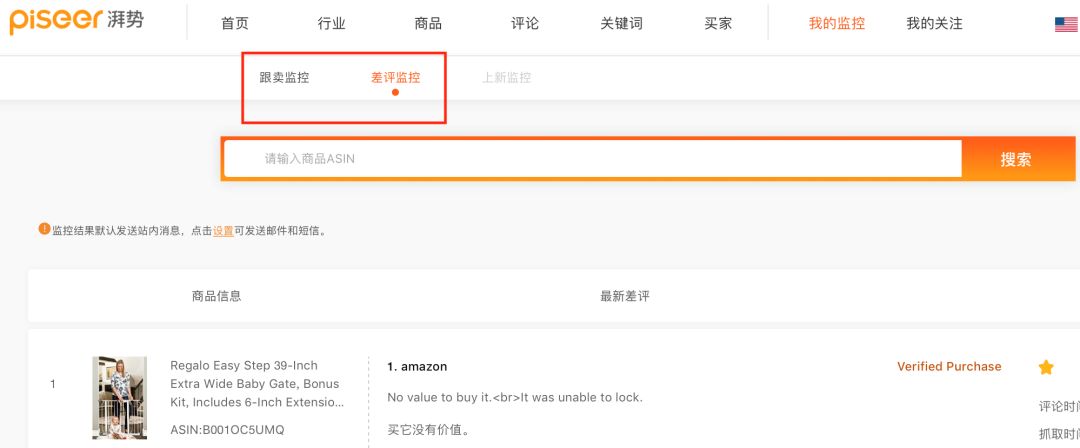Go to the 行业 menu
Image resolution: width=1080 pixels, height=448 pixels.
pos(331,24)
